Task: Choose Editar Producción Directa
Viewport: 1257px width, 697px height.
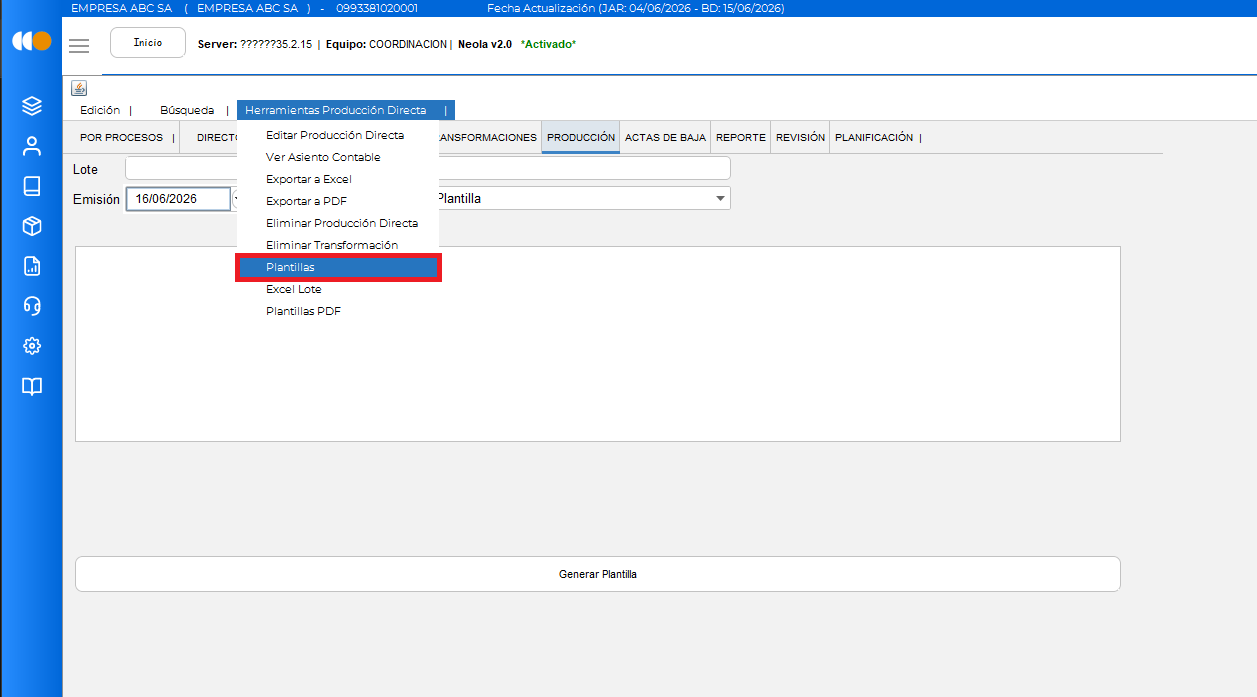Action: coord(337,135)
